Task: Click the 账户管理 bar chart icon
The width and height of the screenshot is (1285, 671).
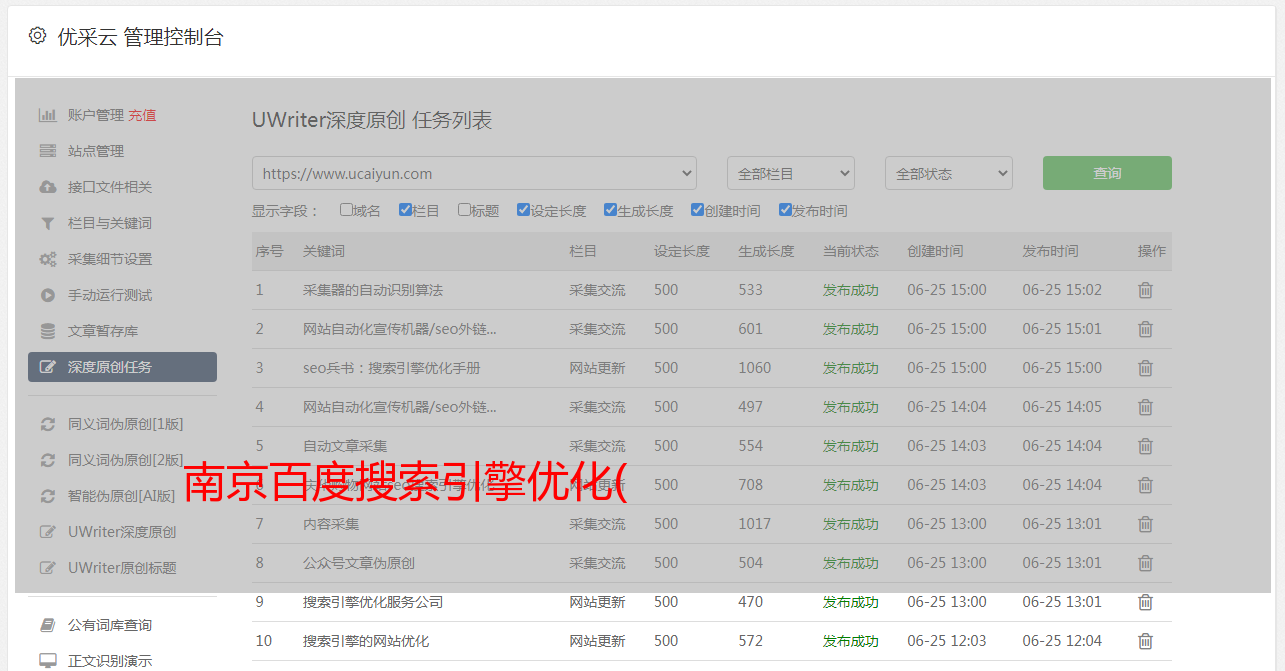Action: coord(47,115)
